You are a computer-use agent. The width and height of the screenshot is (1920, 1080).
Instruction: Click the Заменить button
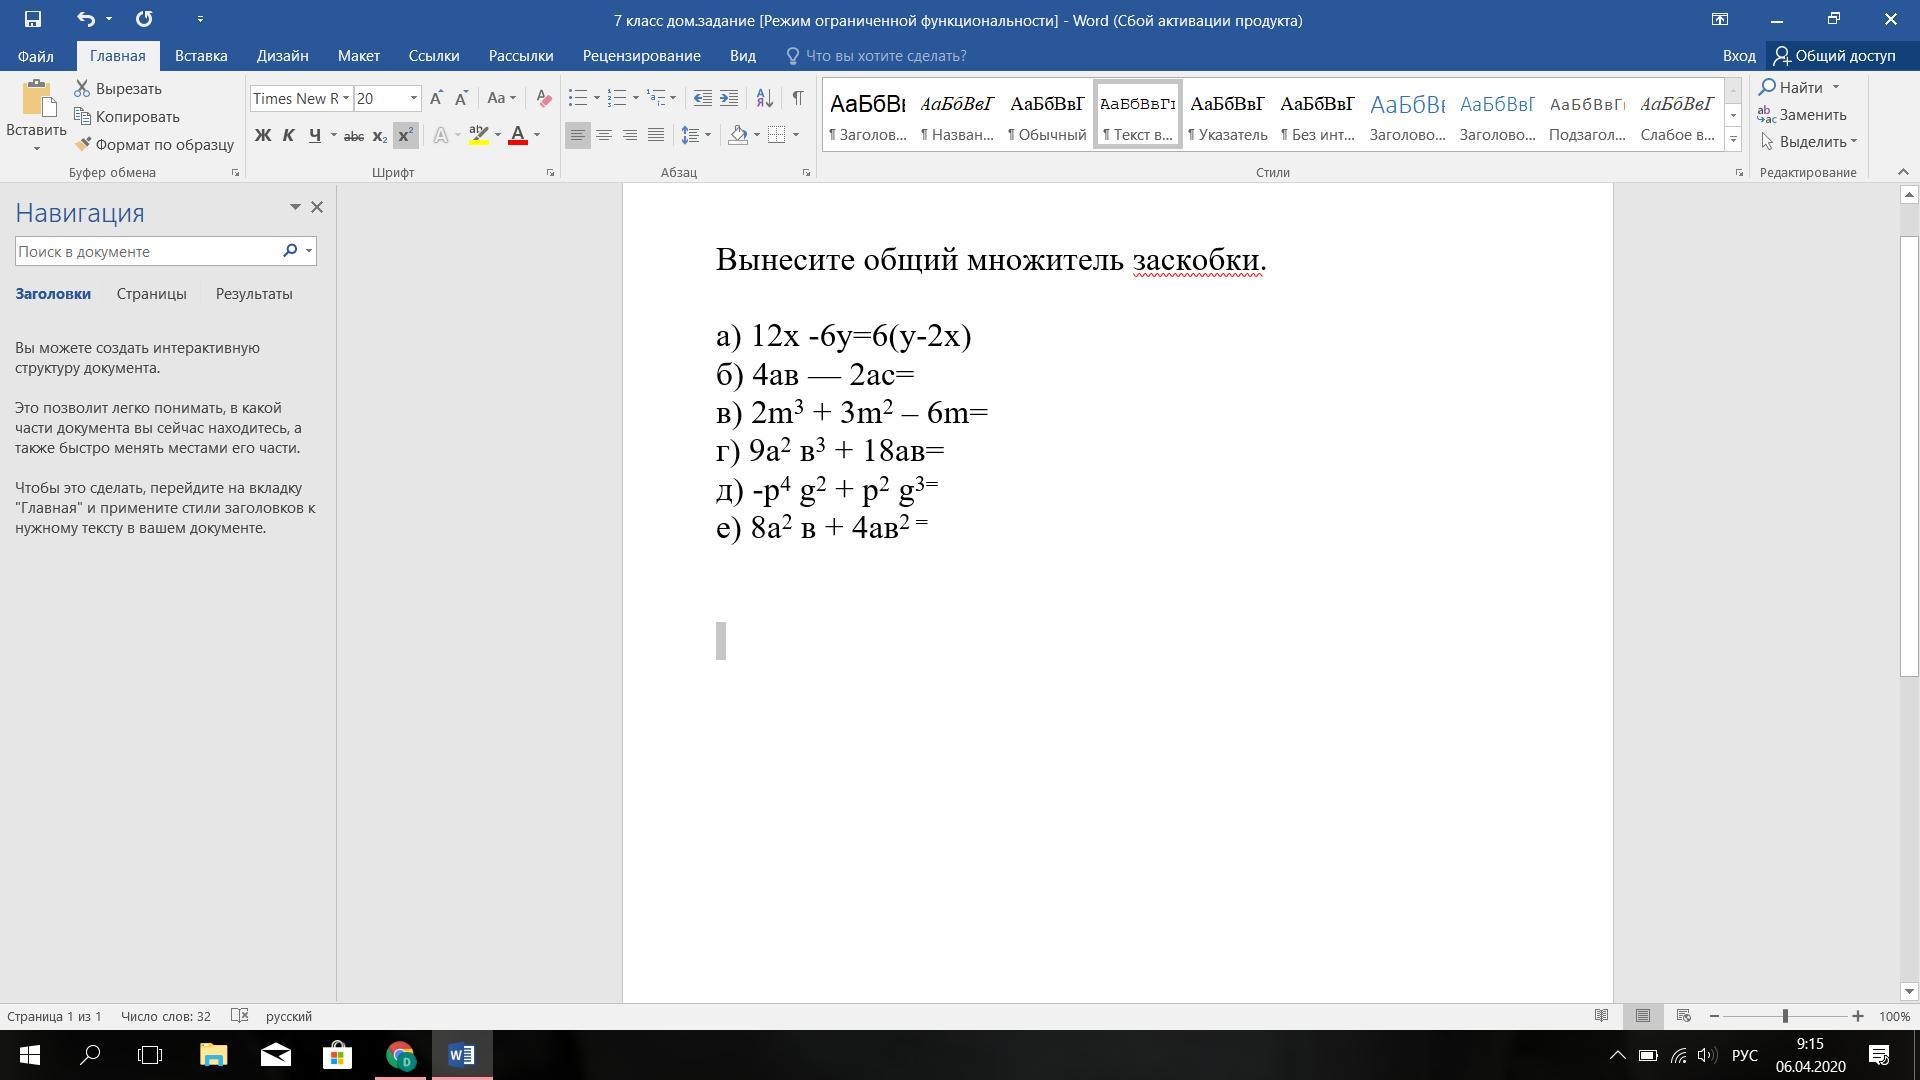point(1802,114)
